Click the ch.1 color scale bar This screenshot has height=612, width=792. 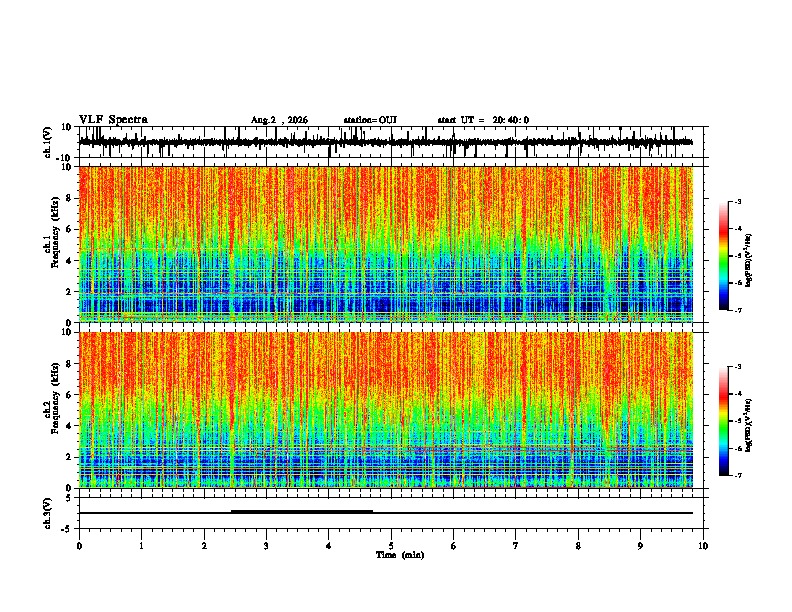click(x=724, y=256)
